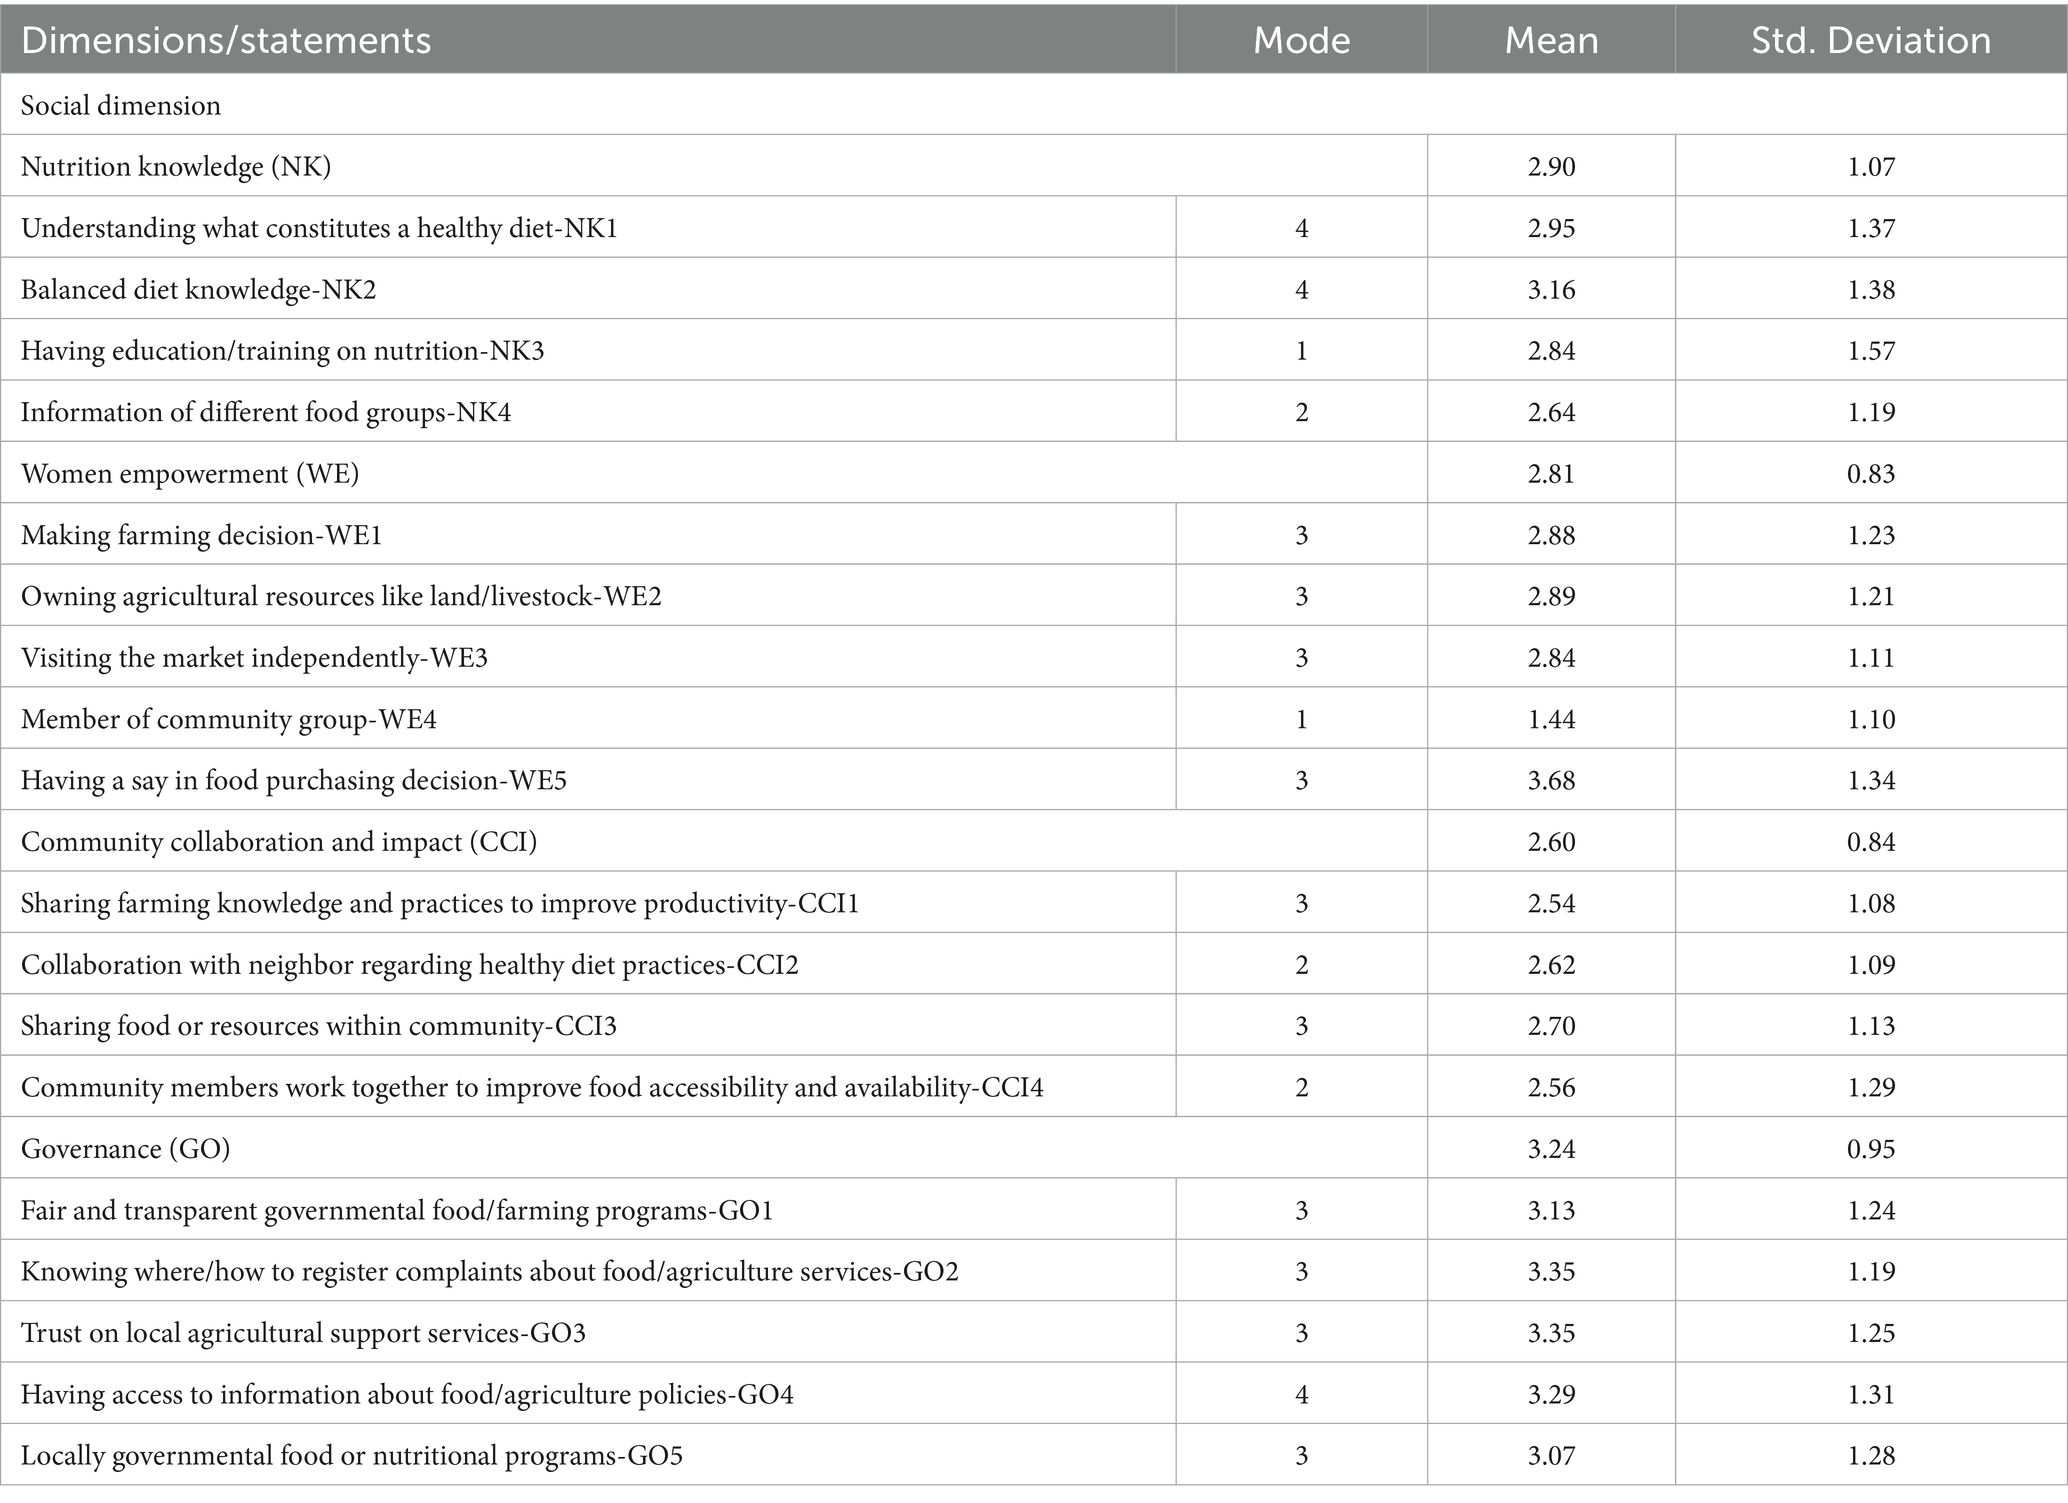Image resolution: width=2068 pixels, height=1503 pixels.
Task: Click mean 3.07 in the GO5 row
Action: [1551, 1456]
